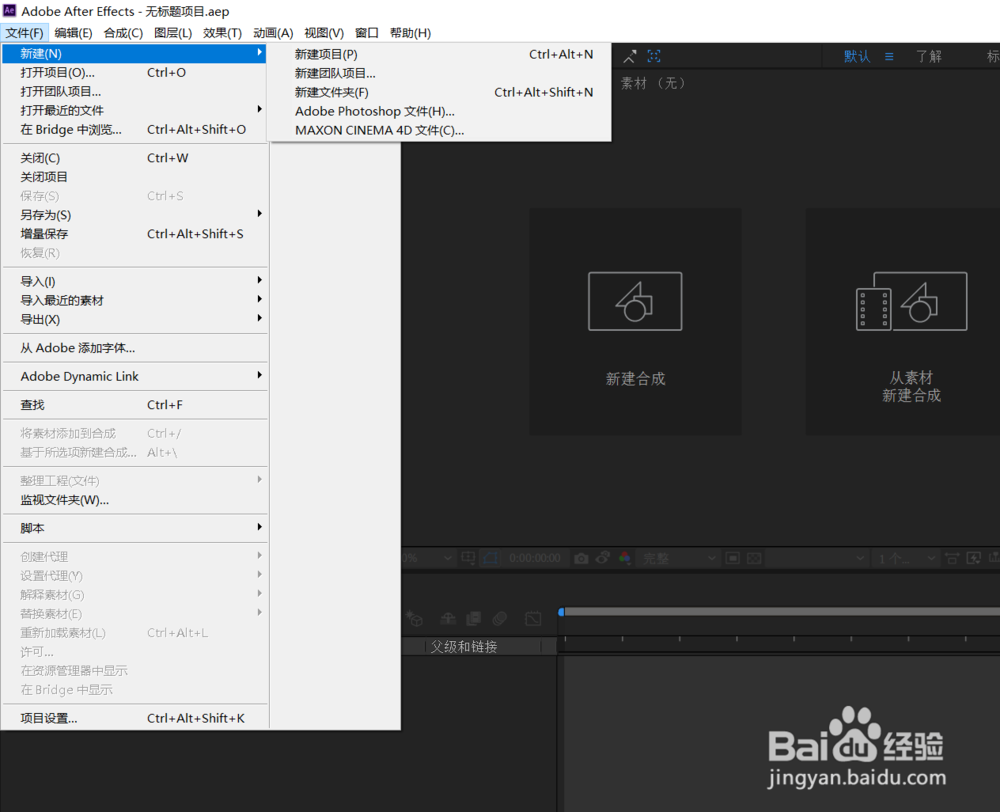1000x812 pixels.
Task: Open the grid and guide options icon
Action: pos(468,558)
